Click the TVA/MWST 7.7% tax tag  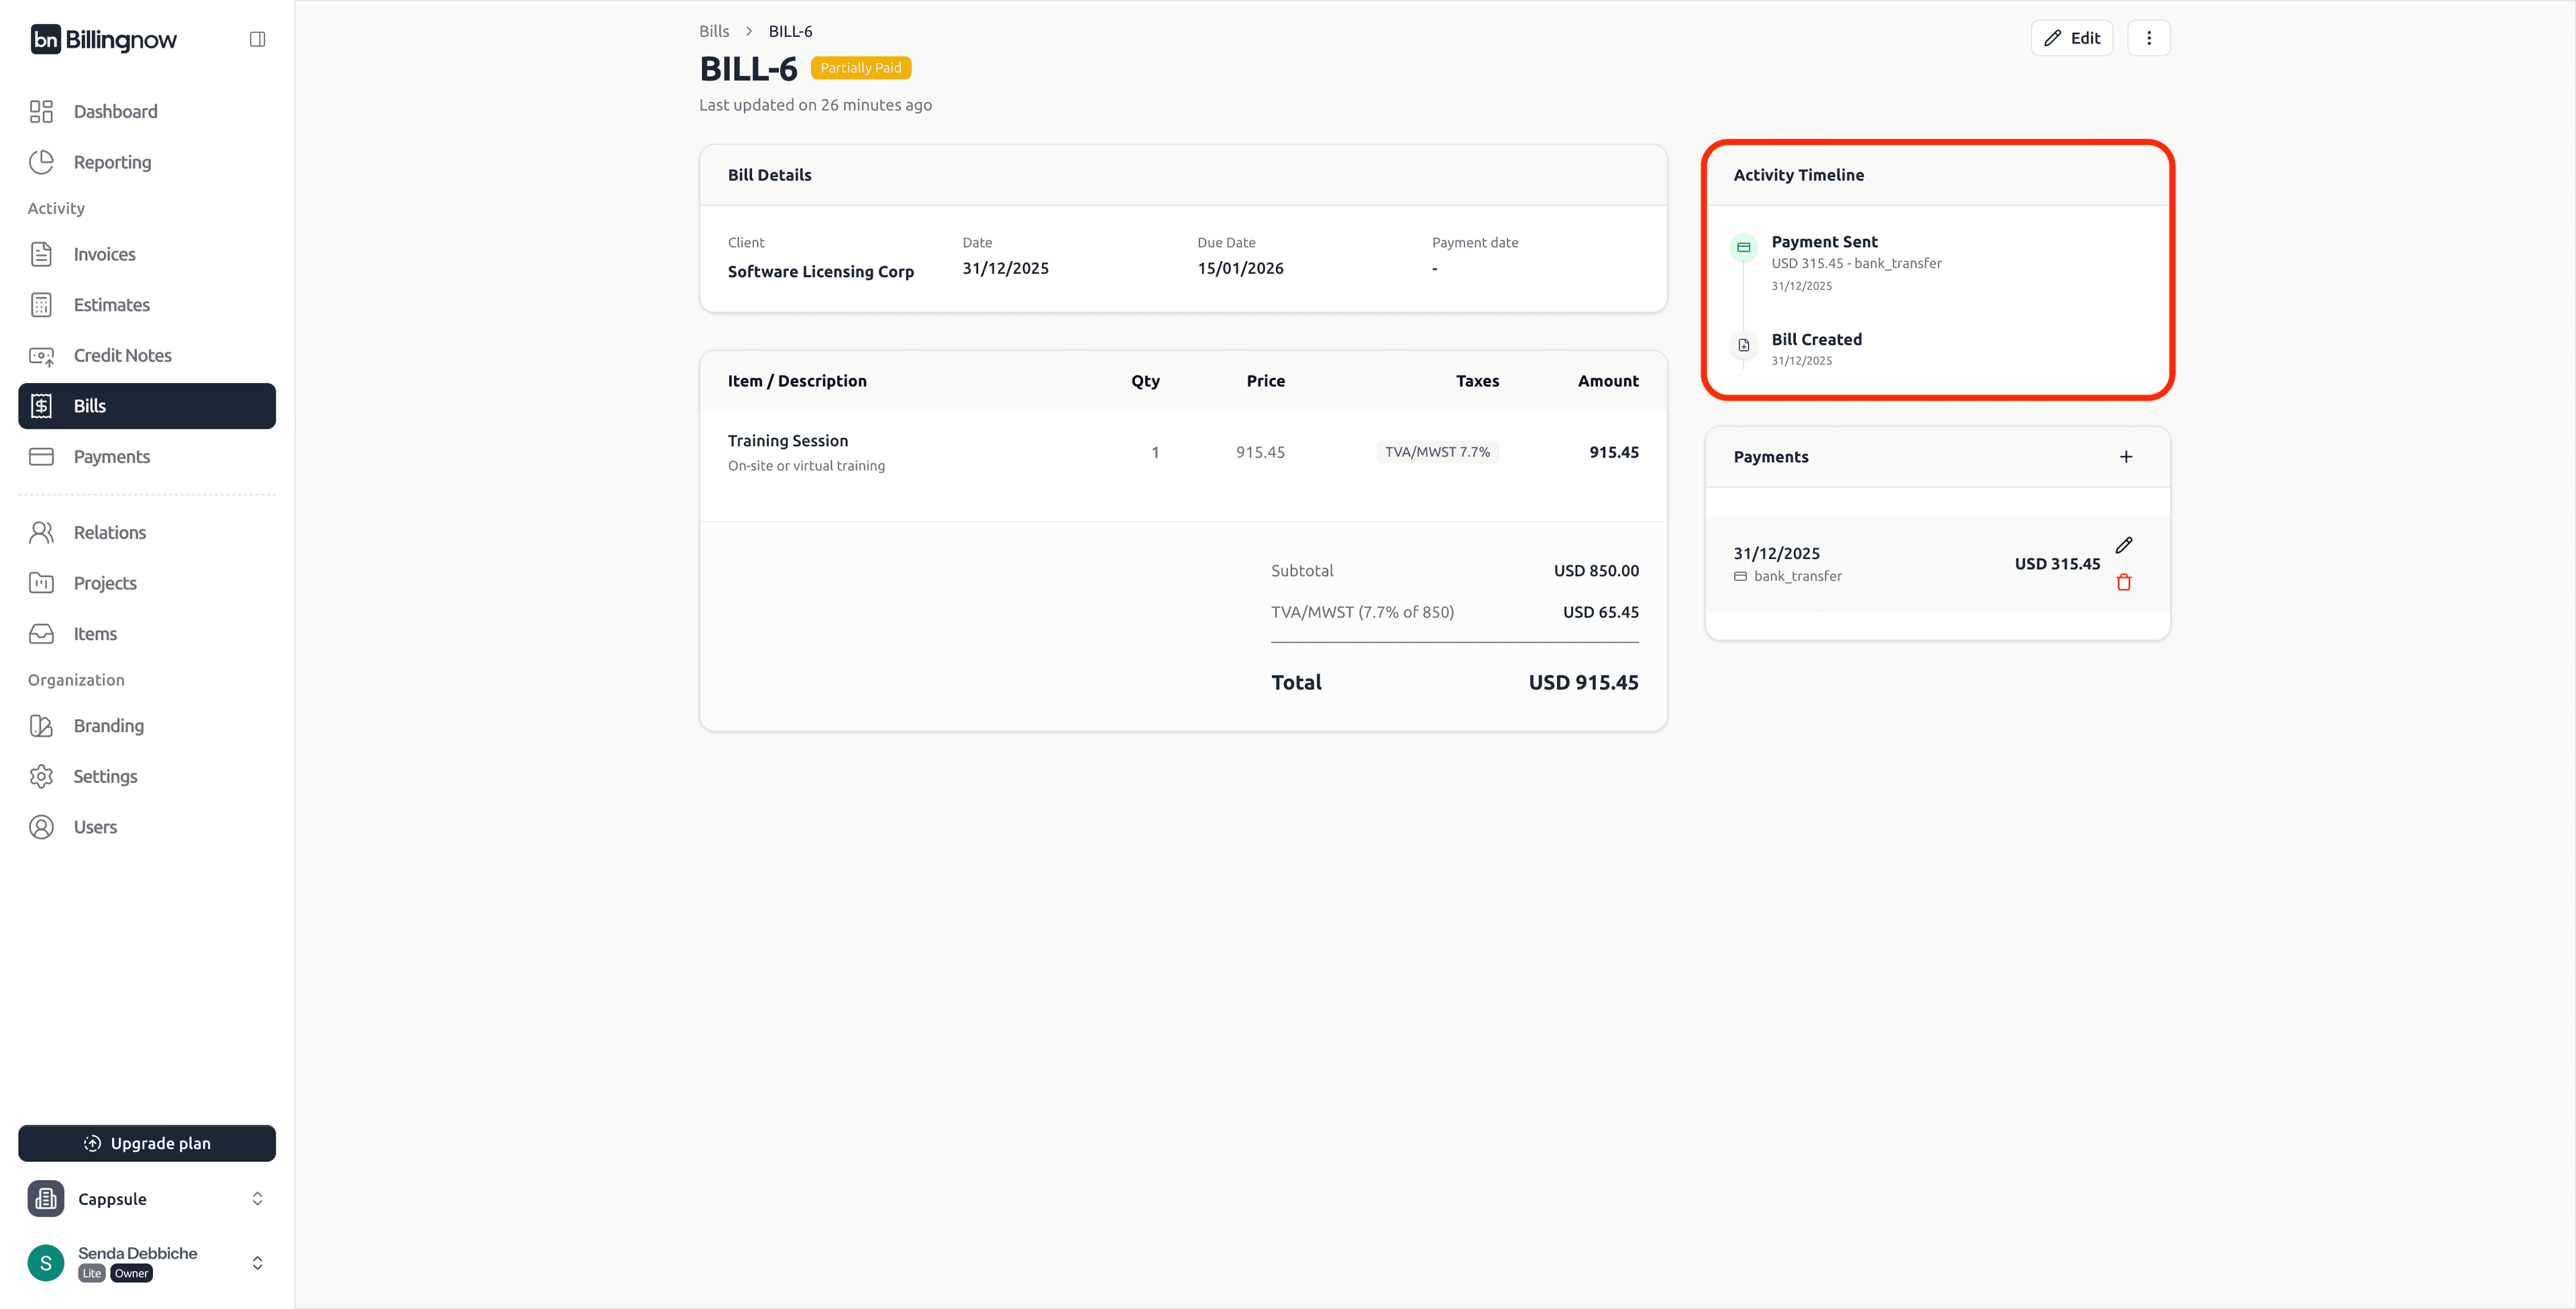(1437, 452)
